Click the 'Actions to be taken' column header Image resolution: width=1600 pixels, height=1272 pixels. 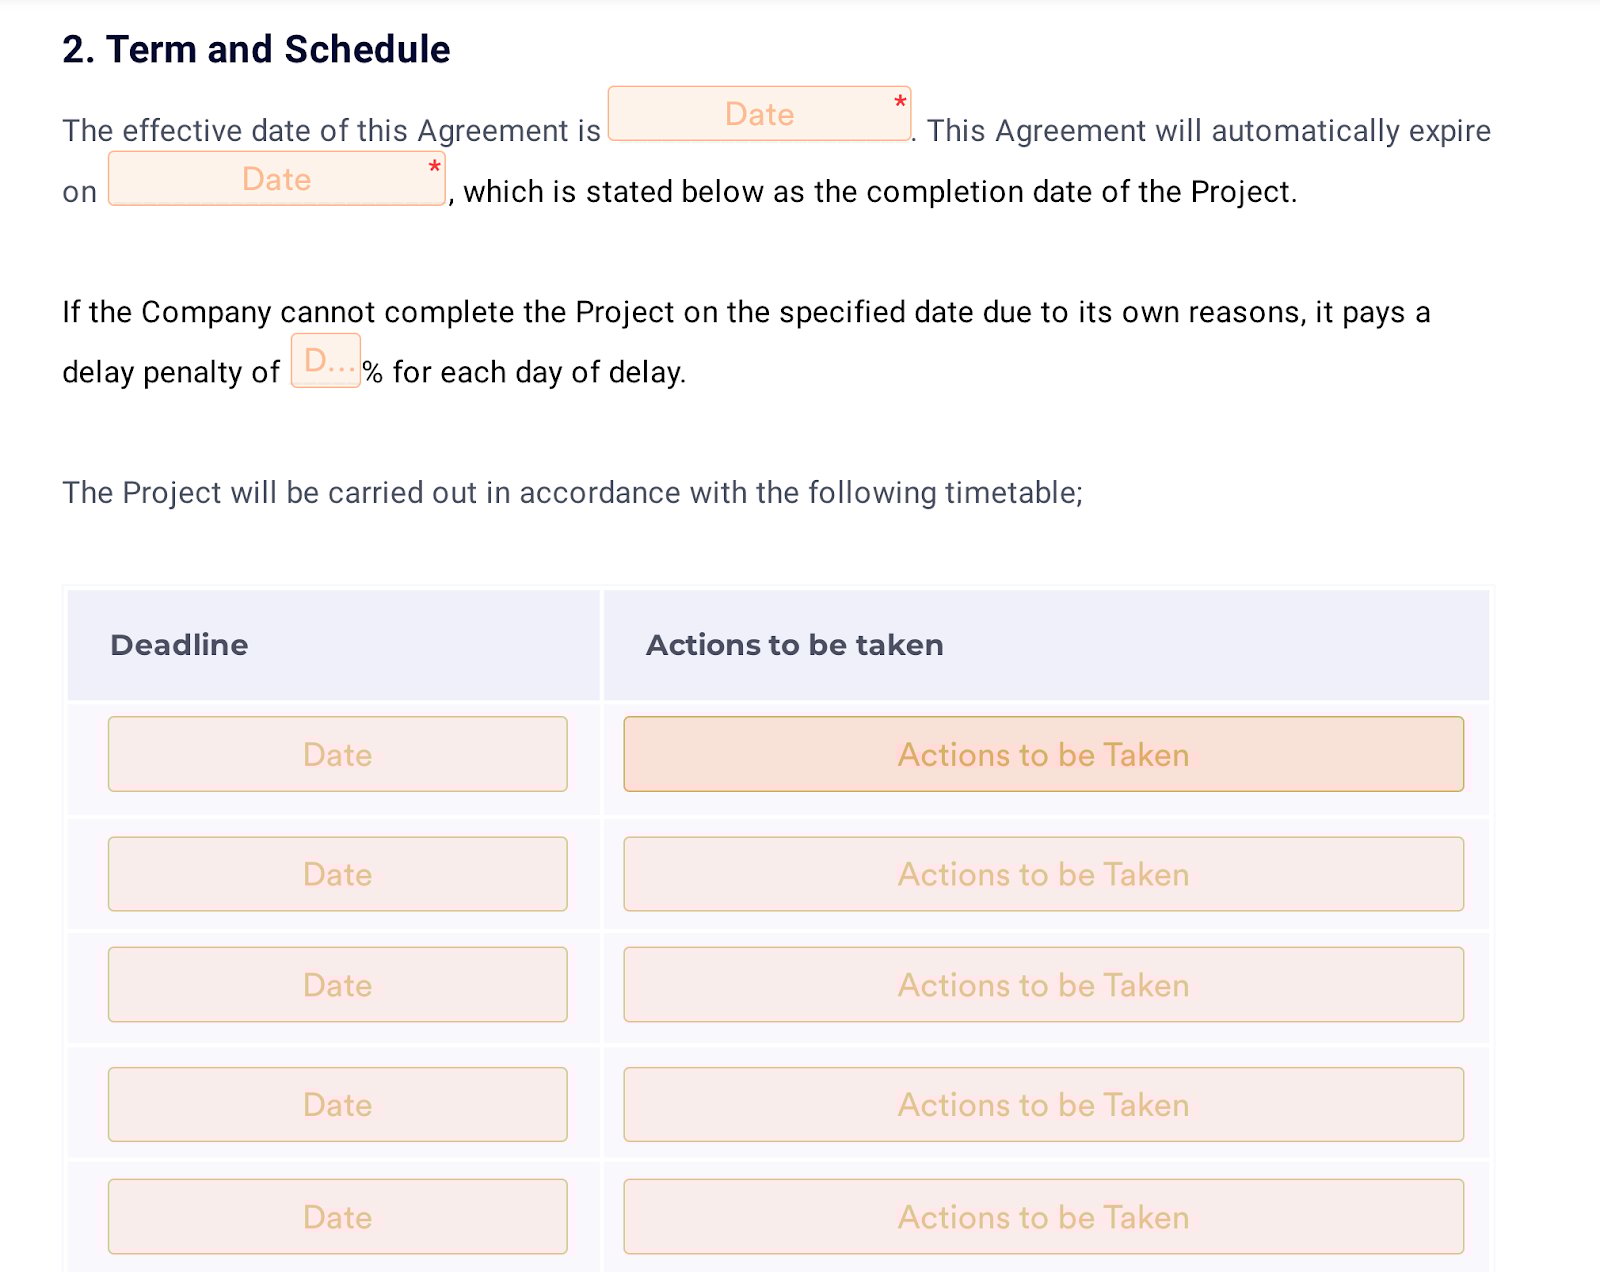point(794,645)
